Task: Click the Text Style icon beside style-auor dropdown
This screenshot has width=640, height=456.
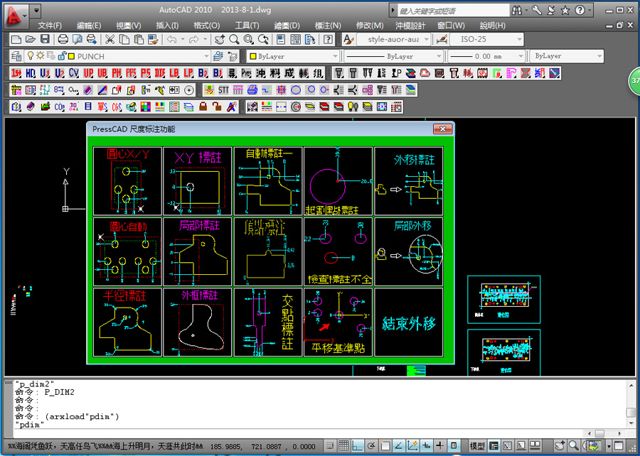Action: [x=348, y=40]
